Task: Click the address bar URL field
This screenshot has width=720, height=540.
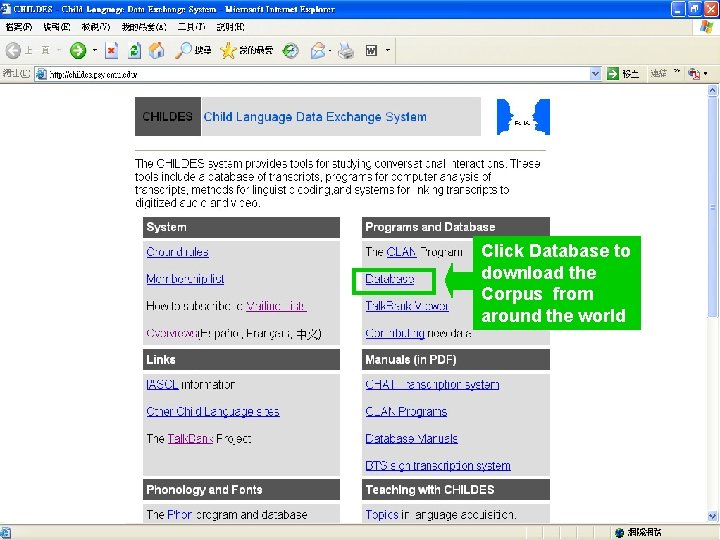Action: (x=312, y=74)
